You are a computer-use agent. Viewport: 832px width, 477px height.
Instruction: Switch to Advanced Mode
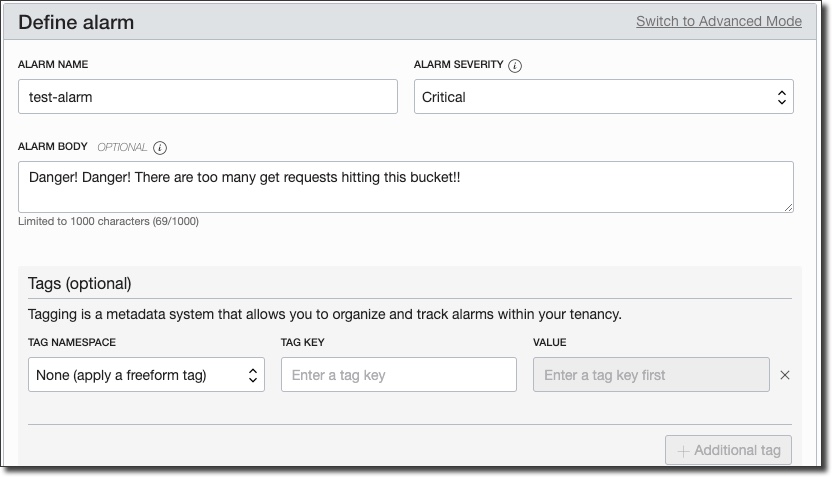pyautogui.click(x=718, y=21)
